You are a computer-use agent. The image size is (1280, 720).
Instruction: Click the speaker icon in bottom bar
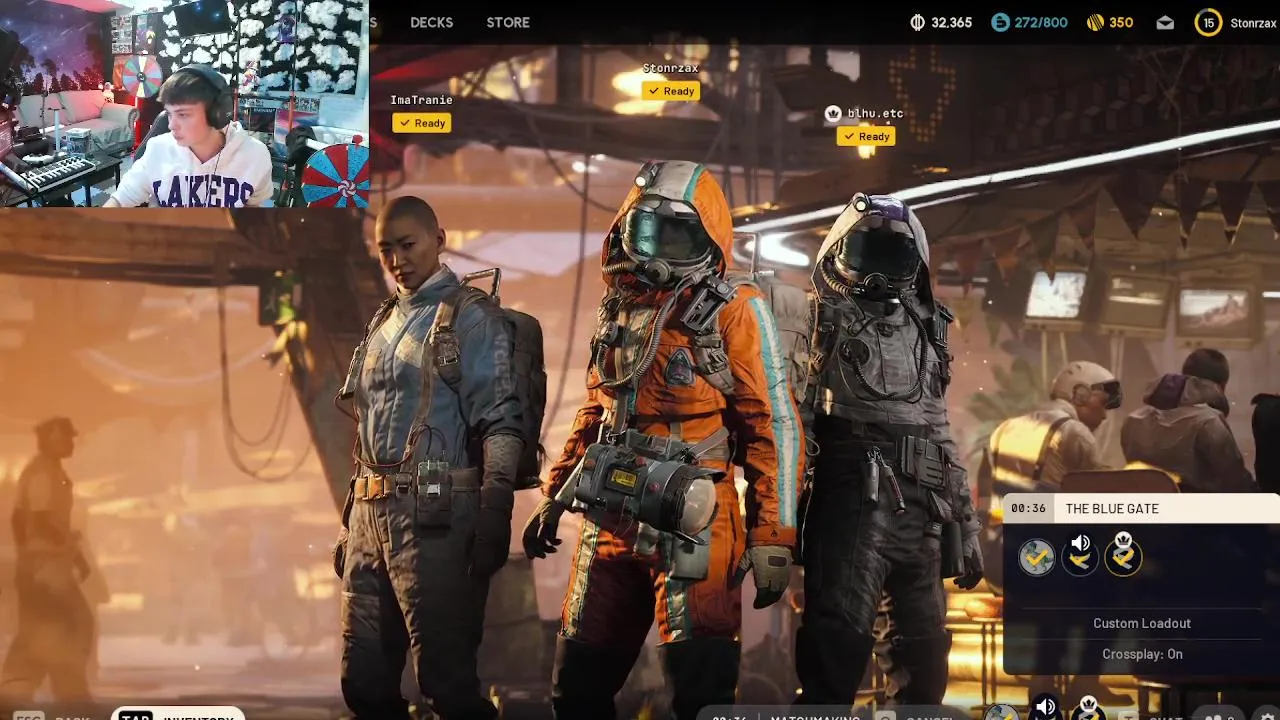[1046, 708]
